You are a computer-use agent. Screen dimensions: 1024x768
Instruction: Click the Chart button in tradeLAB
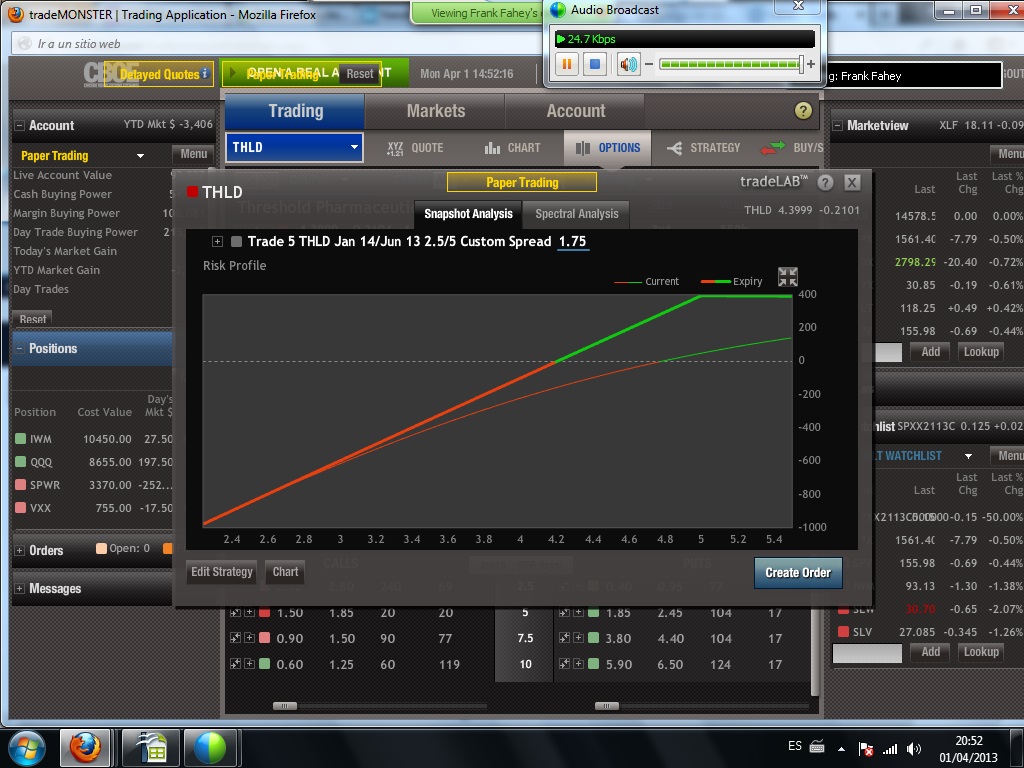(x=285, y=572)
